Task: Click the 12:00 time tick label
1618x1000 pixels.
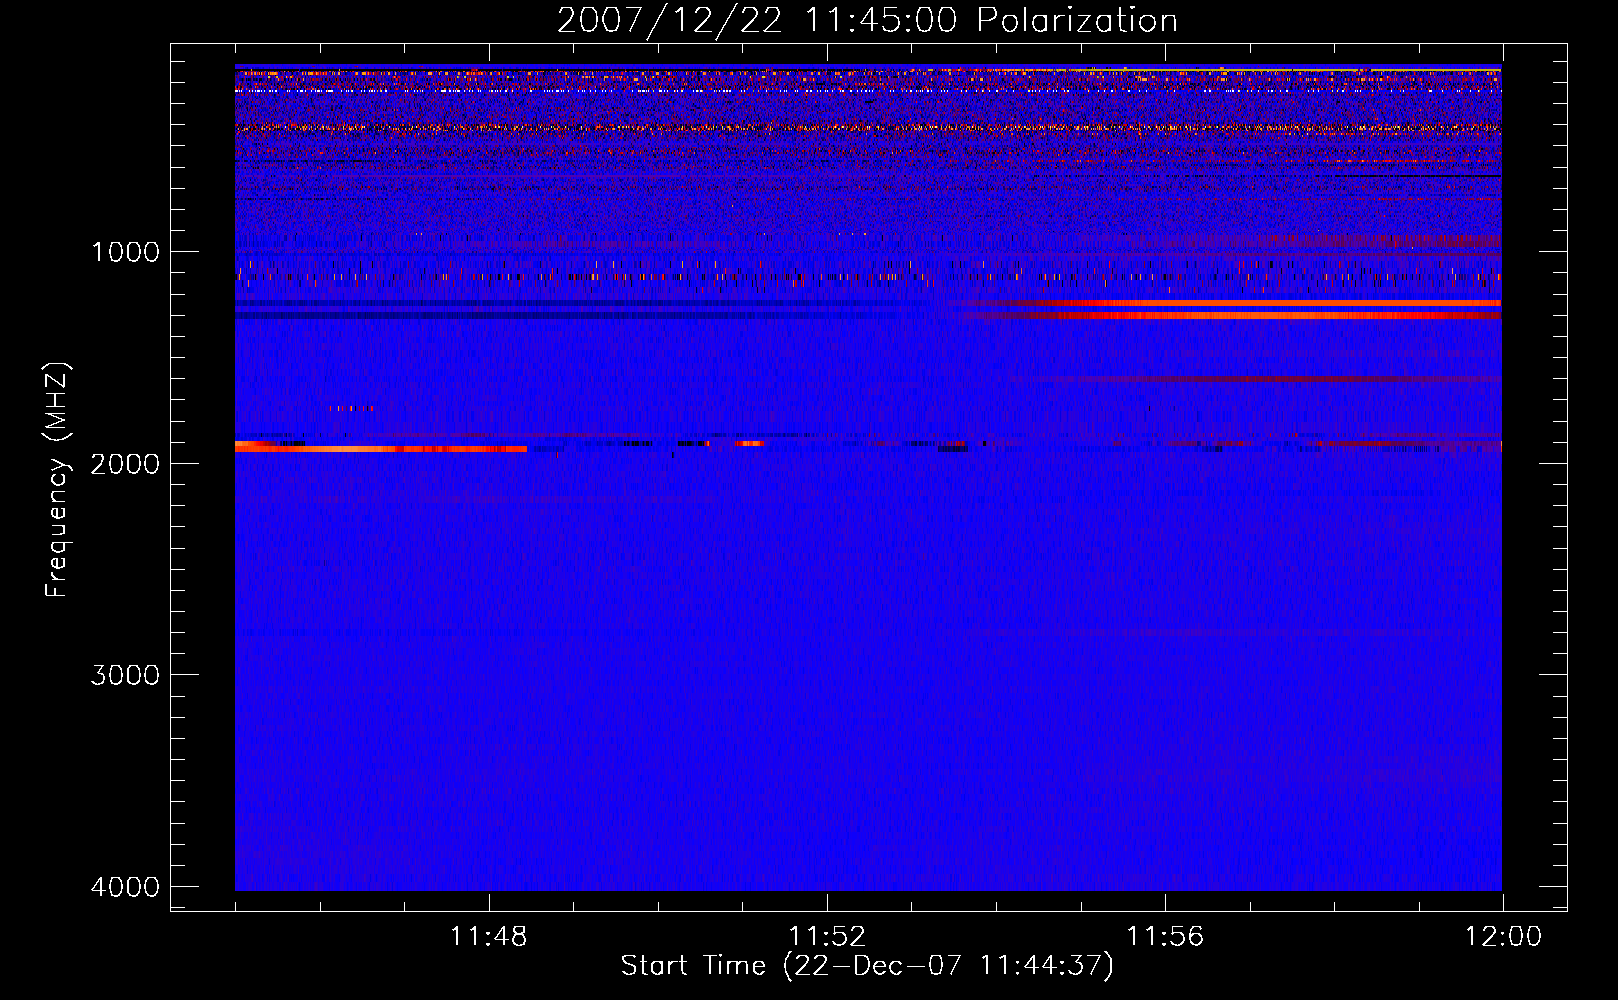Action: coord(1503,937)
